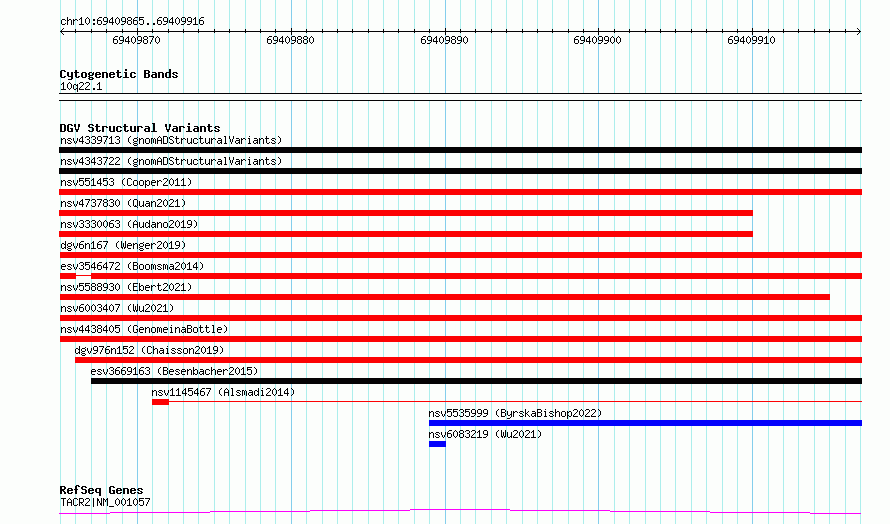This screenshot has height=524, width=890.
Task: Select the dgv6n167 (Wenger2019) label
Action: tap(123, 245)
